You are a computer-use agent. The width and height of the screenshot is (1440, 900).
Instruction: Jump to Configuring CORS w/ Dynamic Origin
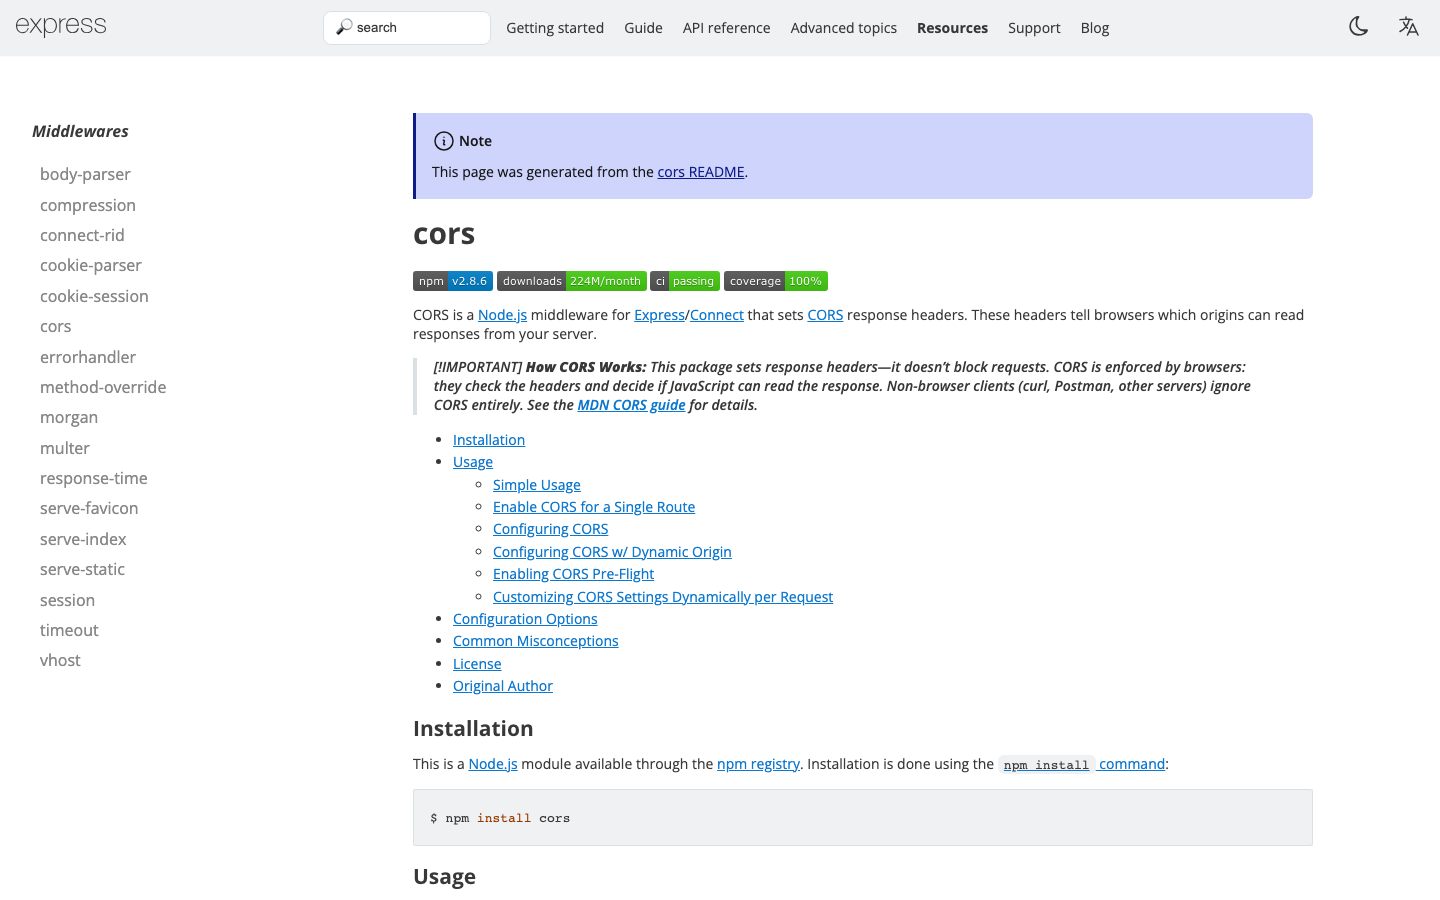point(612,552)
